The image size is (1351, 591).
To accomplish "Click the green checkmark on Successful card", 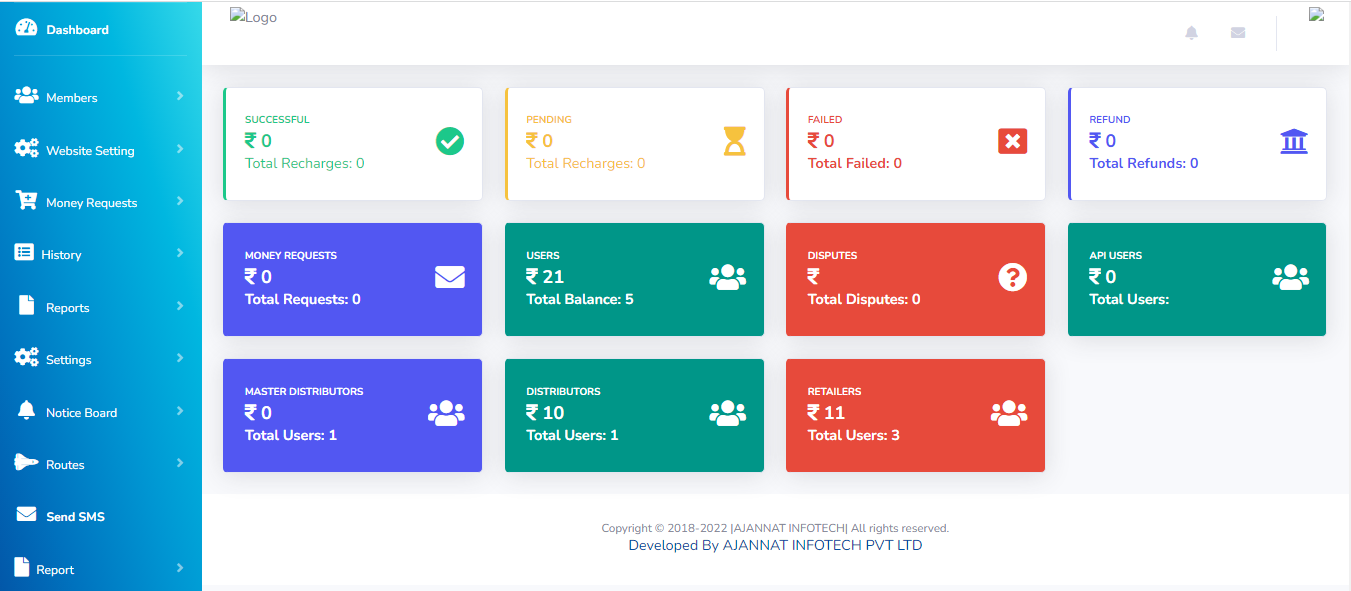I will tap(450, 142).
